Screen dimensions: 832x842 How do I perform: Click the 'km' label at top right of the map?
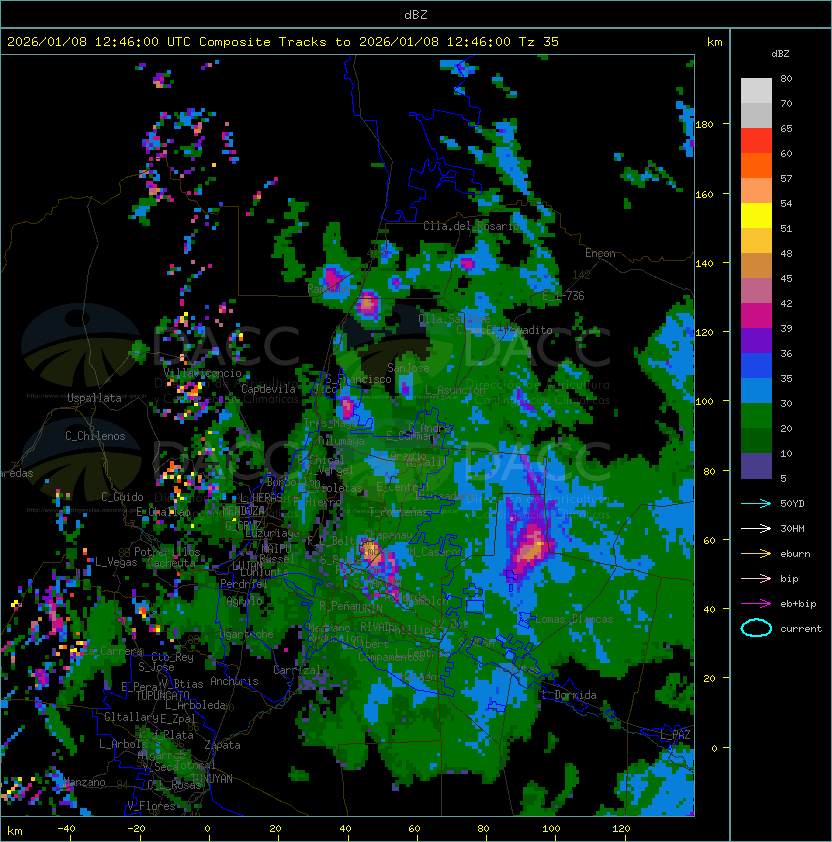714,42
